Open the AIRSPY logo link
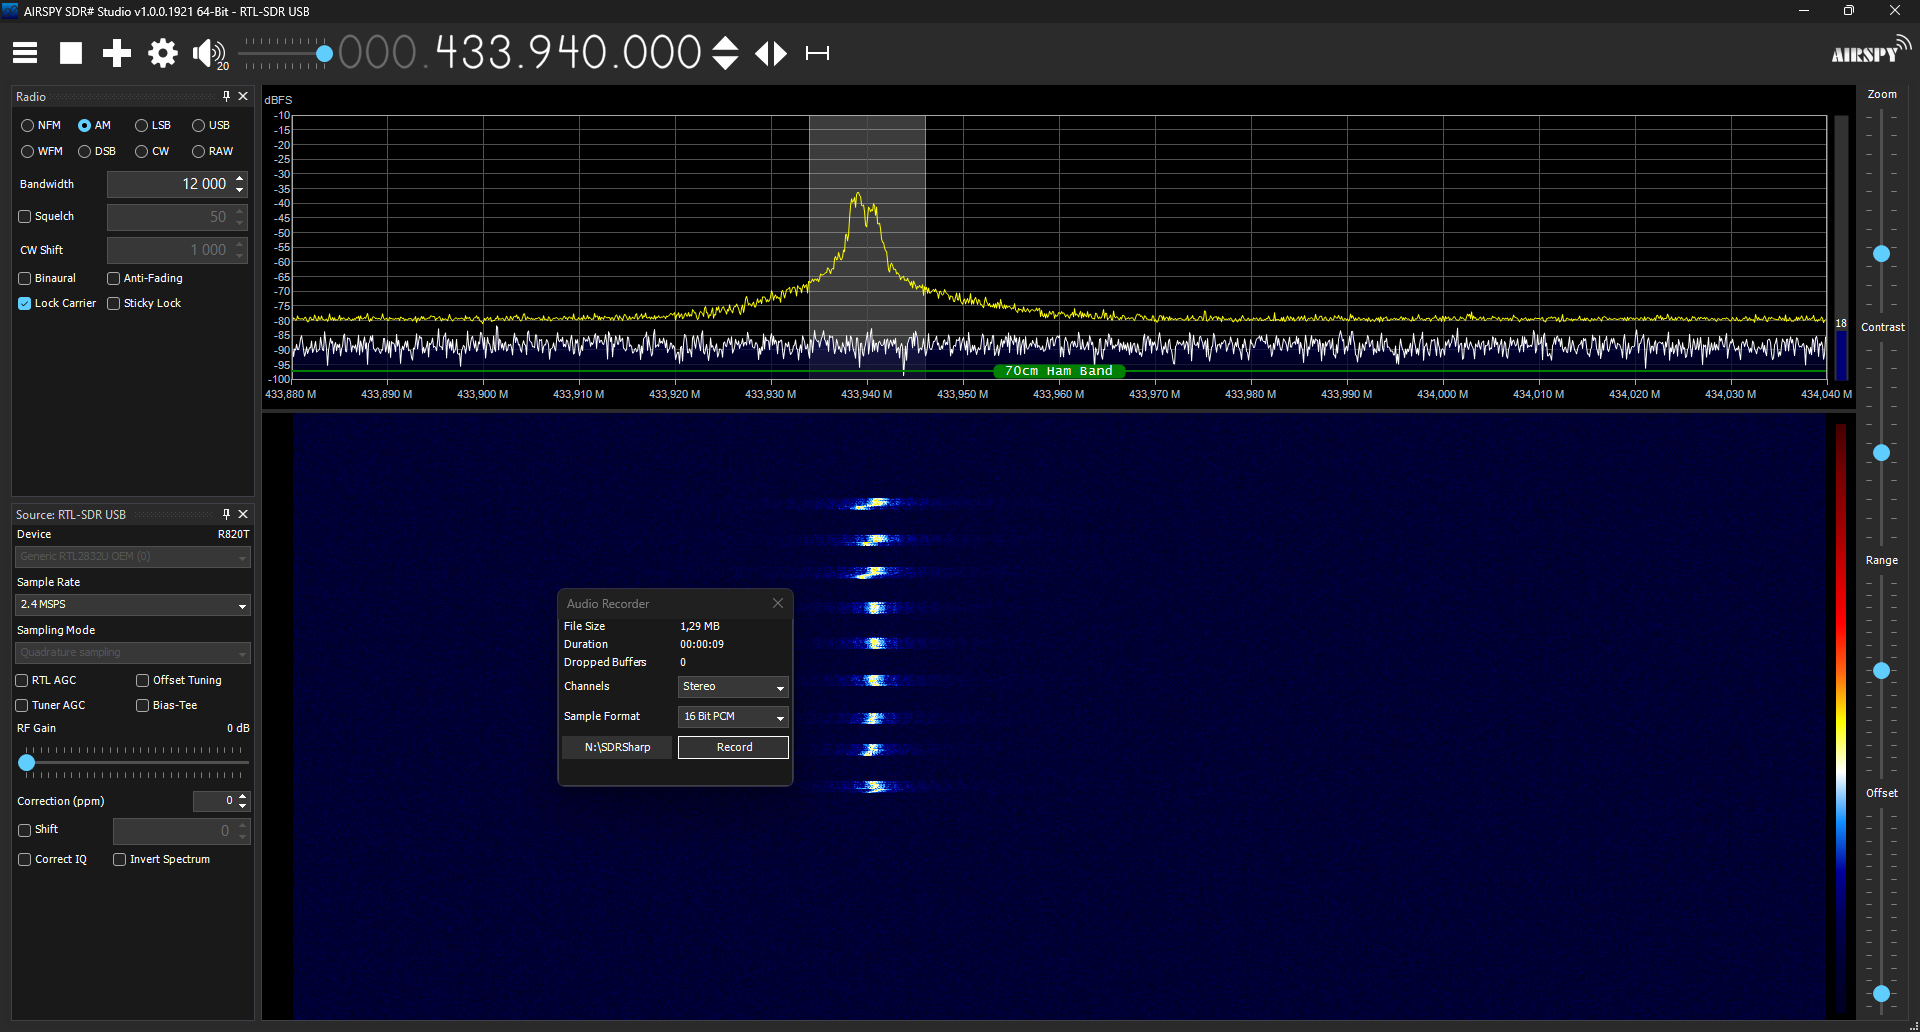Image resolution: width=1920 pixels, height=1032 pixels. pyautogui.click(x=1871, y=52)
